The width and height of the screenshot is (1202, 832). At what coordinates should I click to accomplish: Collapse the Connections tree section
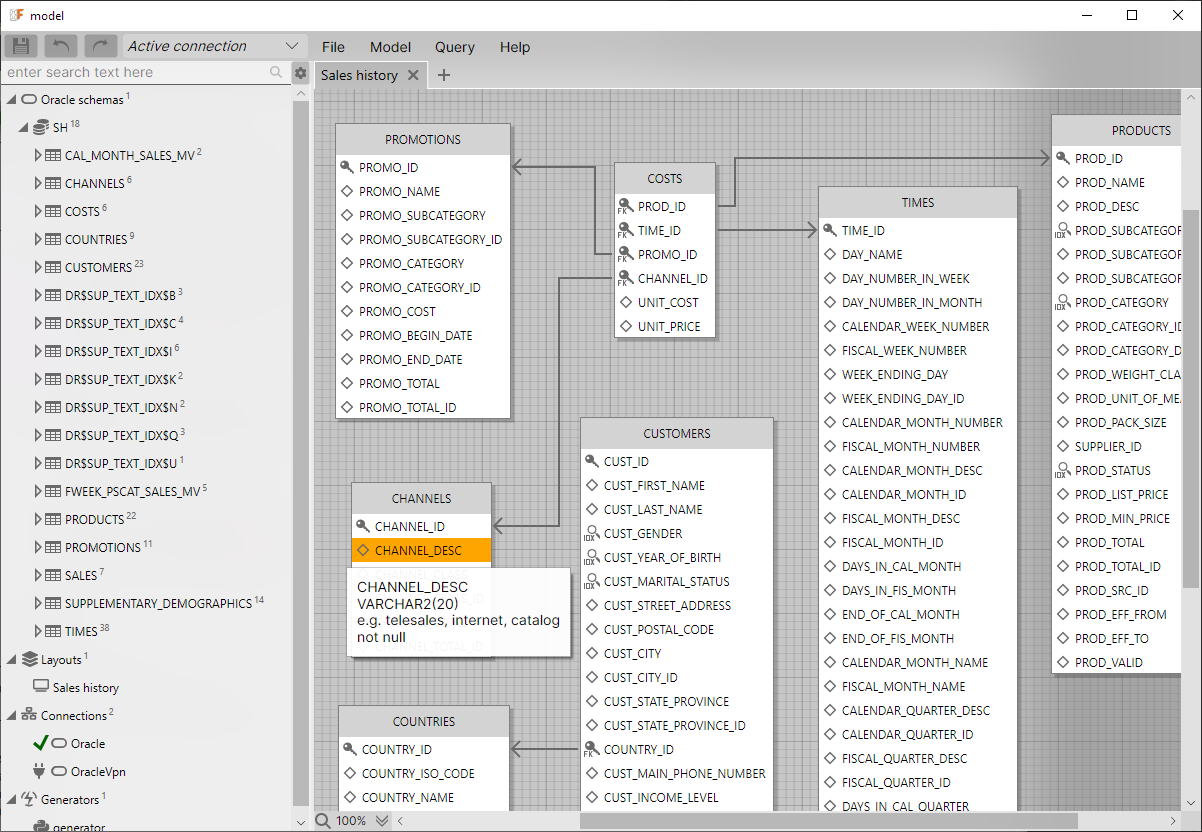(12, 716)
